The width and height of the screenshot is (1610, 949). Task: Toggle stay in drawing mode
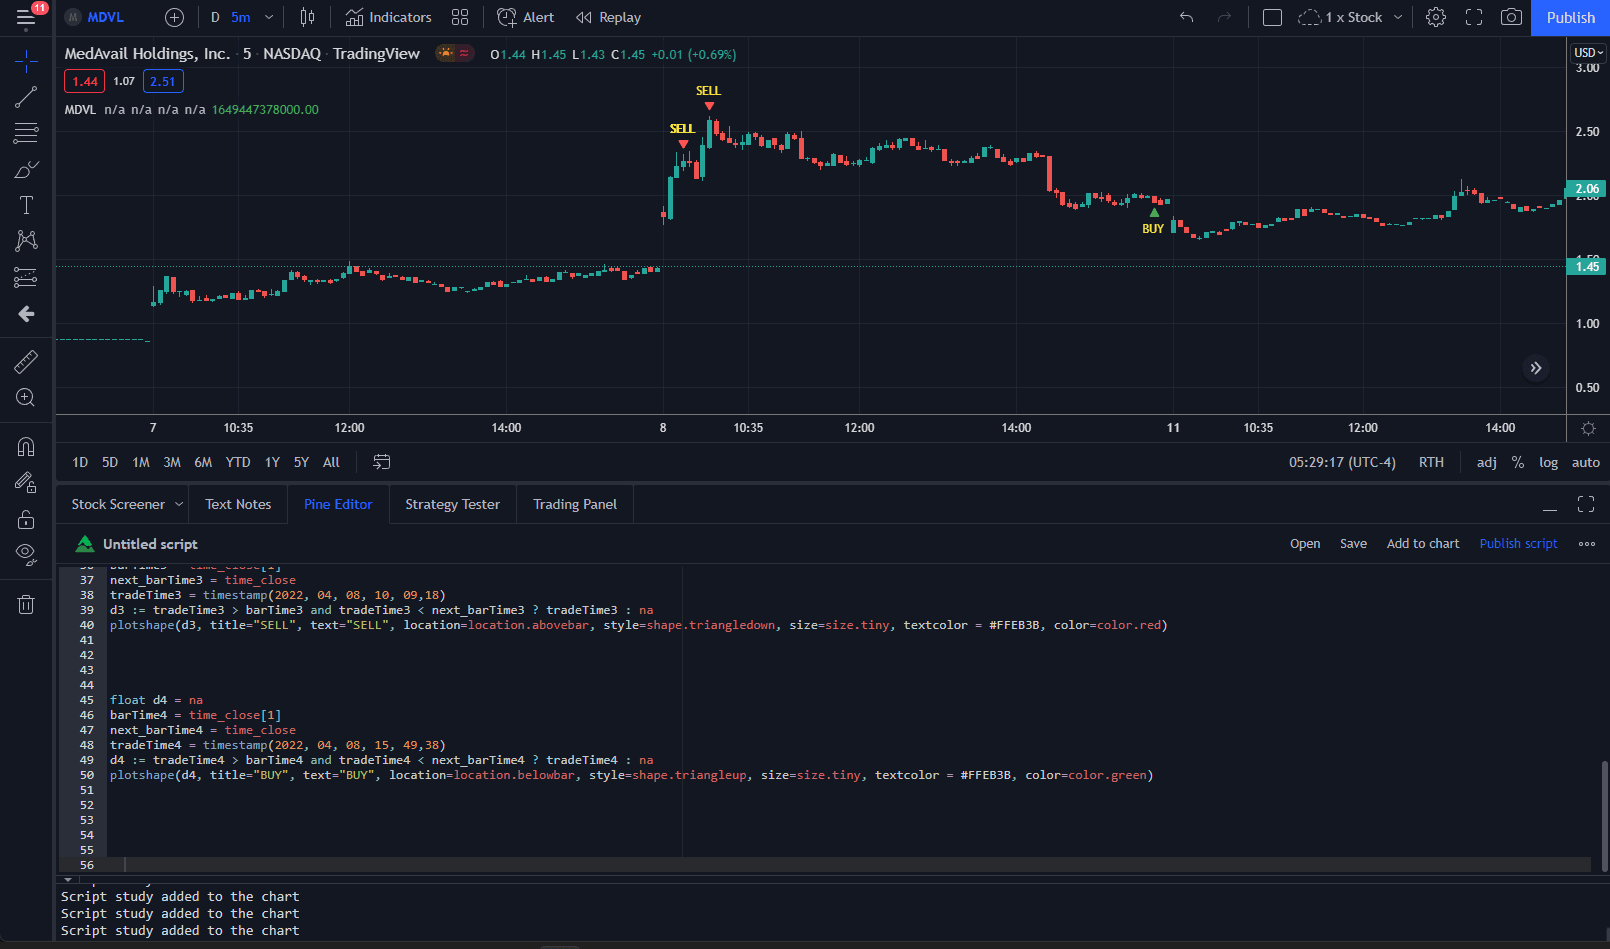(26, 482)
